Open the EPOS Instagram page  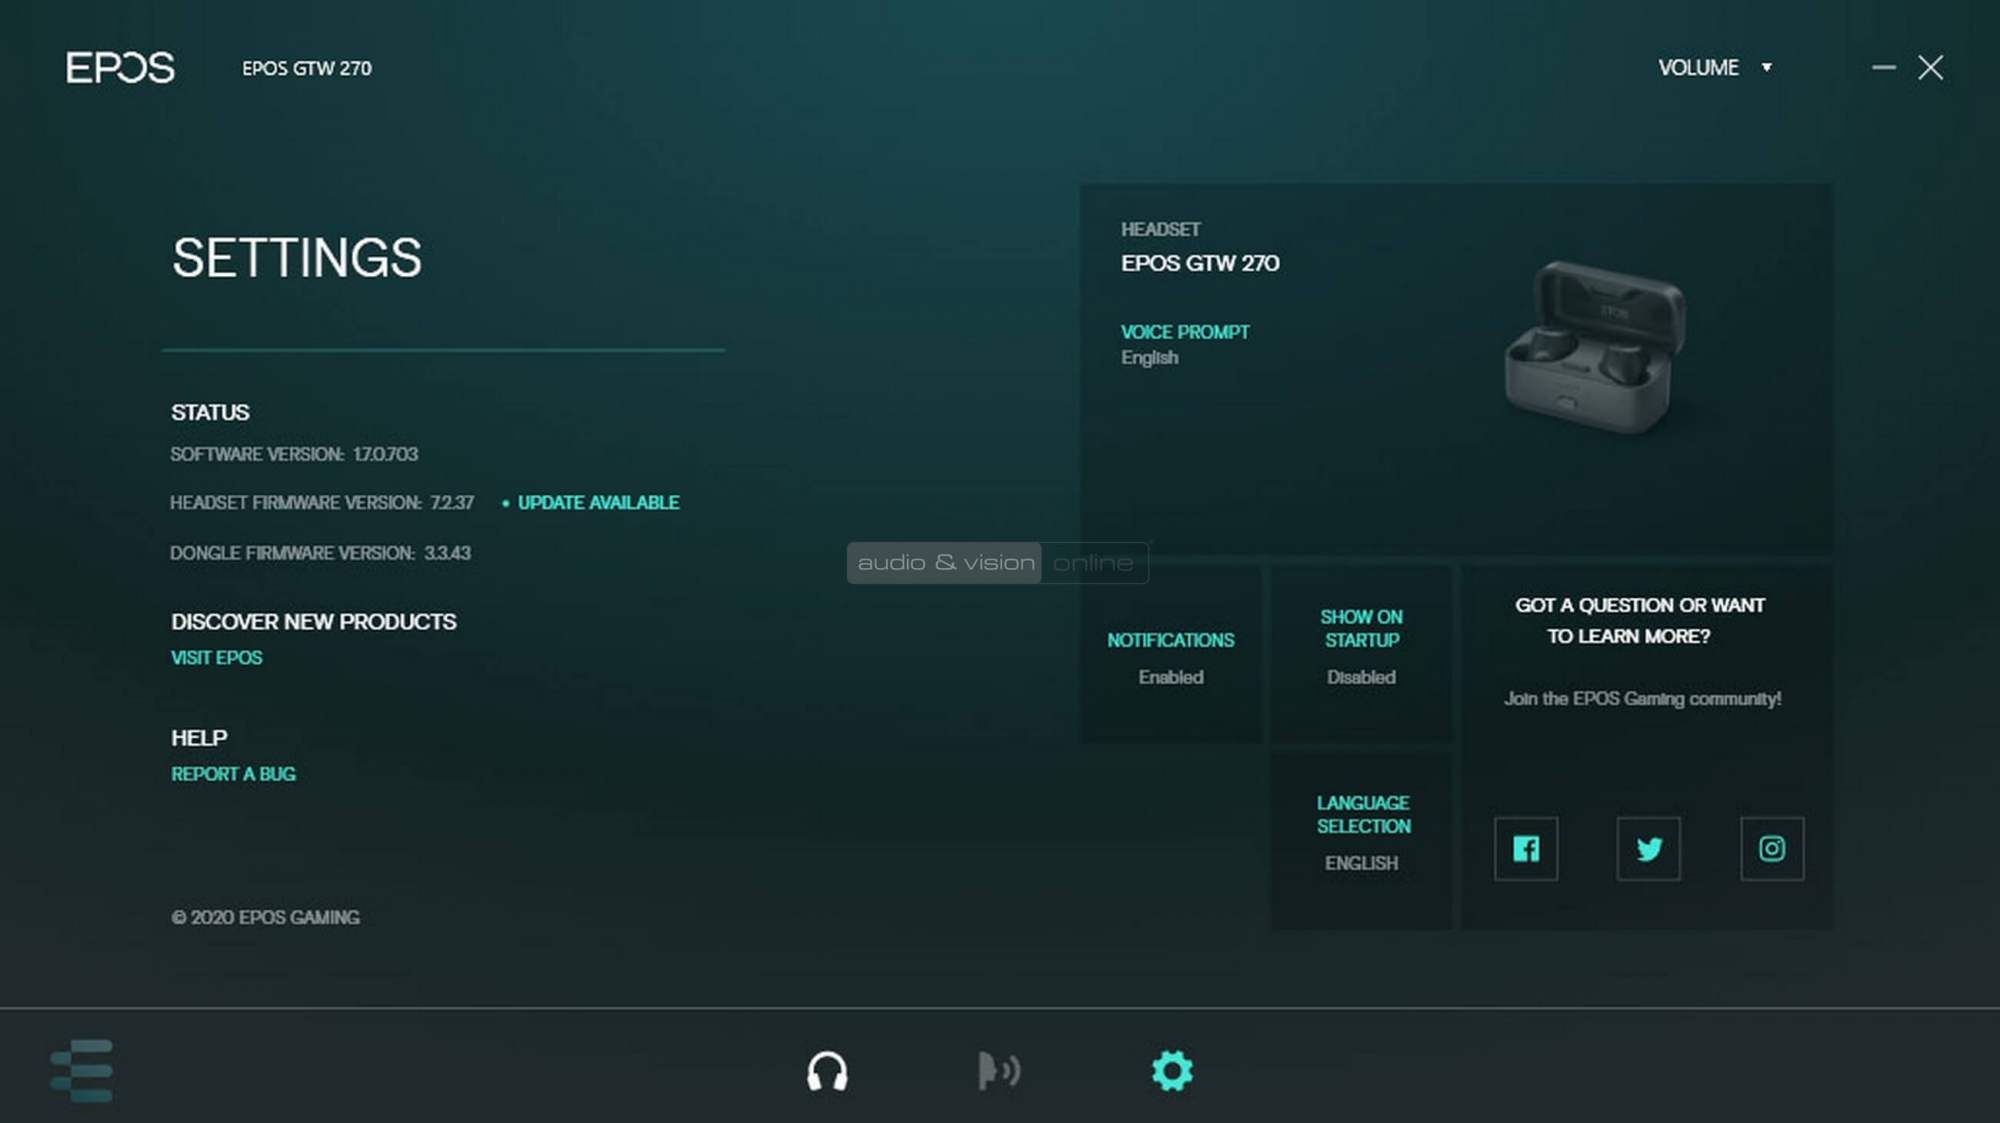[1772, 849]
